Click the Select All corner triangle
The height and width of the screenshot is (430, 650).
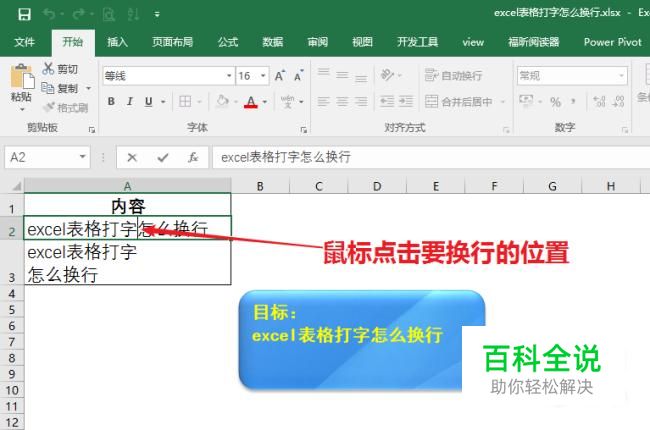(16, 186)
